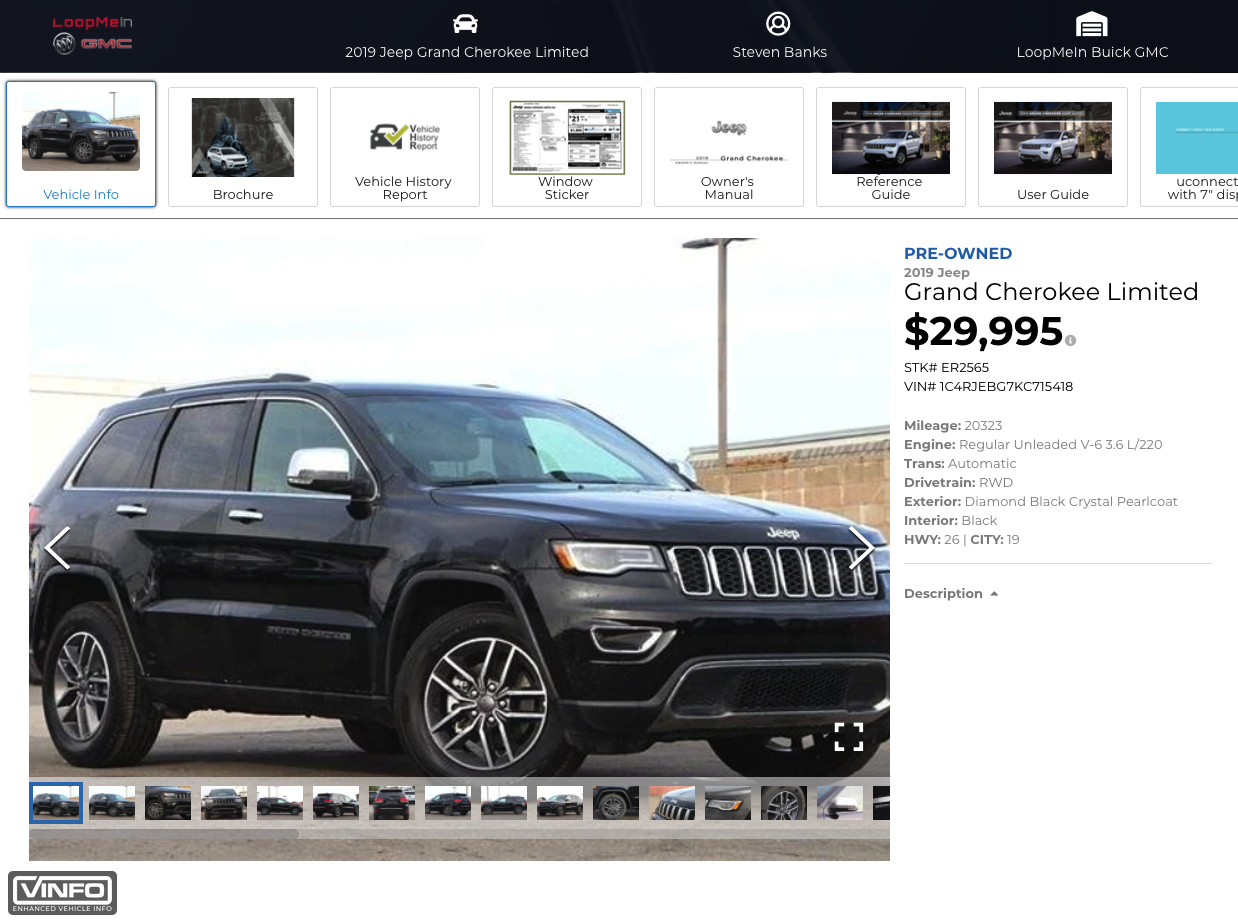
Task: Click the price info icon
Action: [x=1071, y=341]
